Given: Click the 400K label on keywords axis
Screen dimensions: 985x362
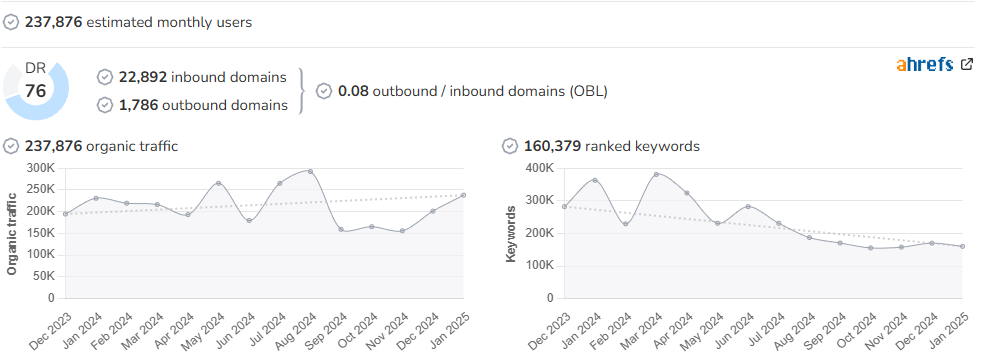Looking at the screenshot, I should point(540,168).
